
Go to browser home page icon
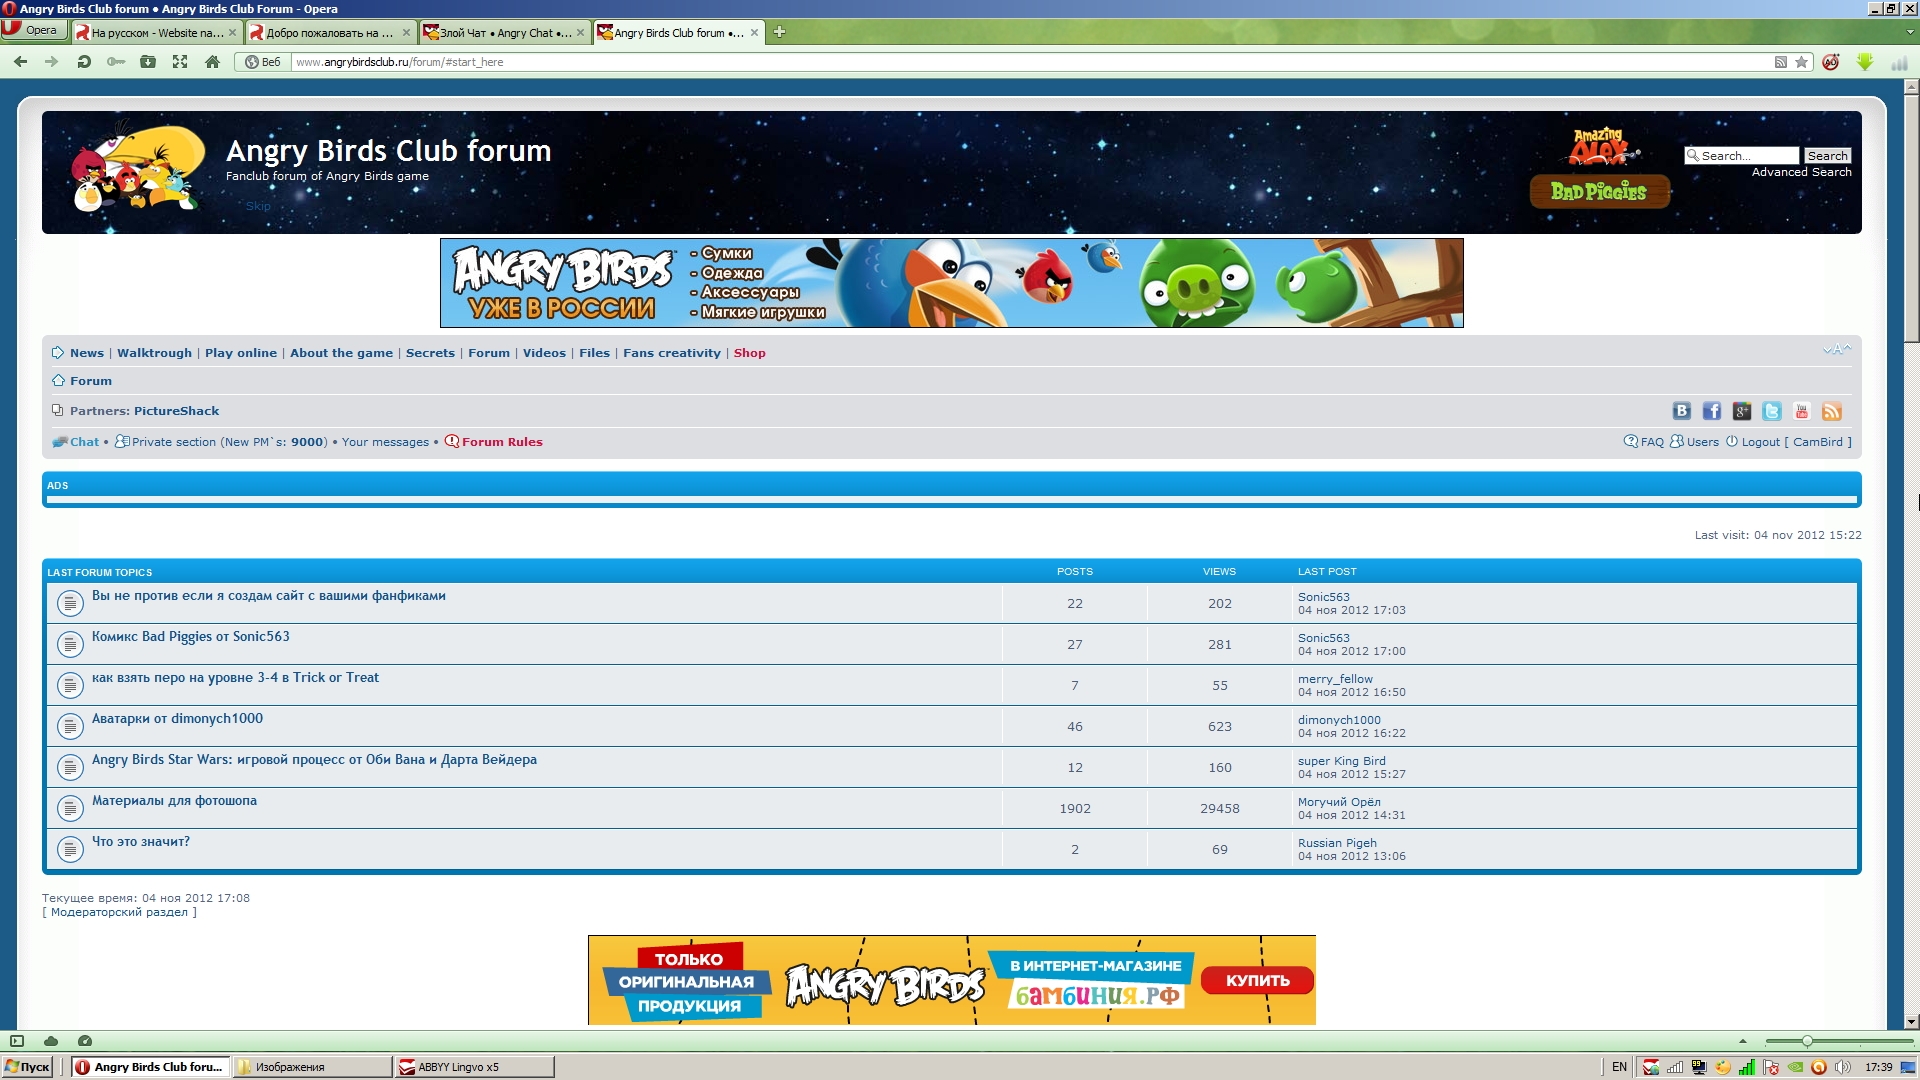pos(212,62)
